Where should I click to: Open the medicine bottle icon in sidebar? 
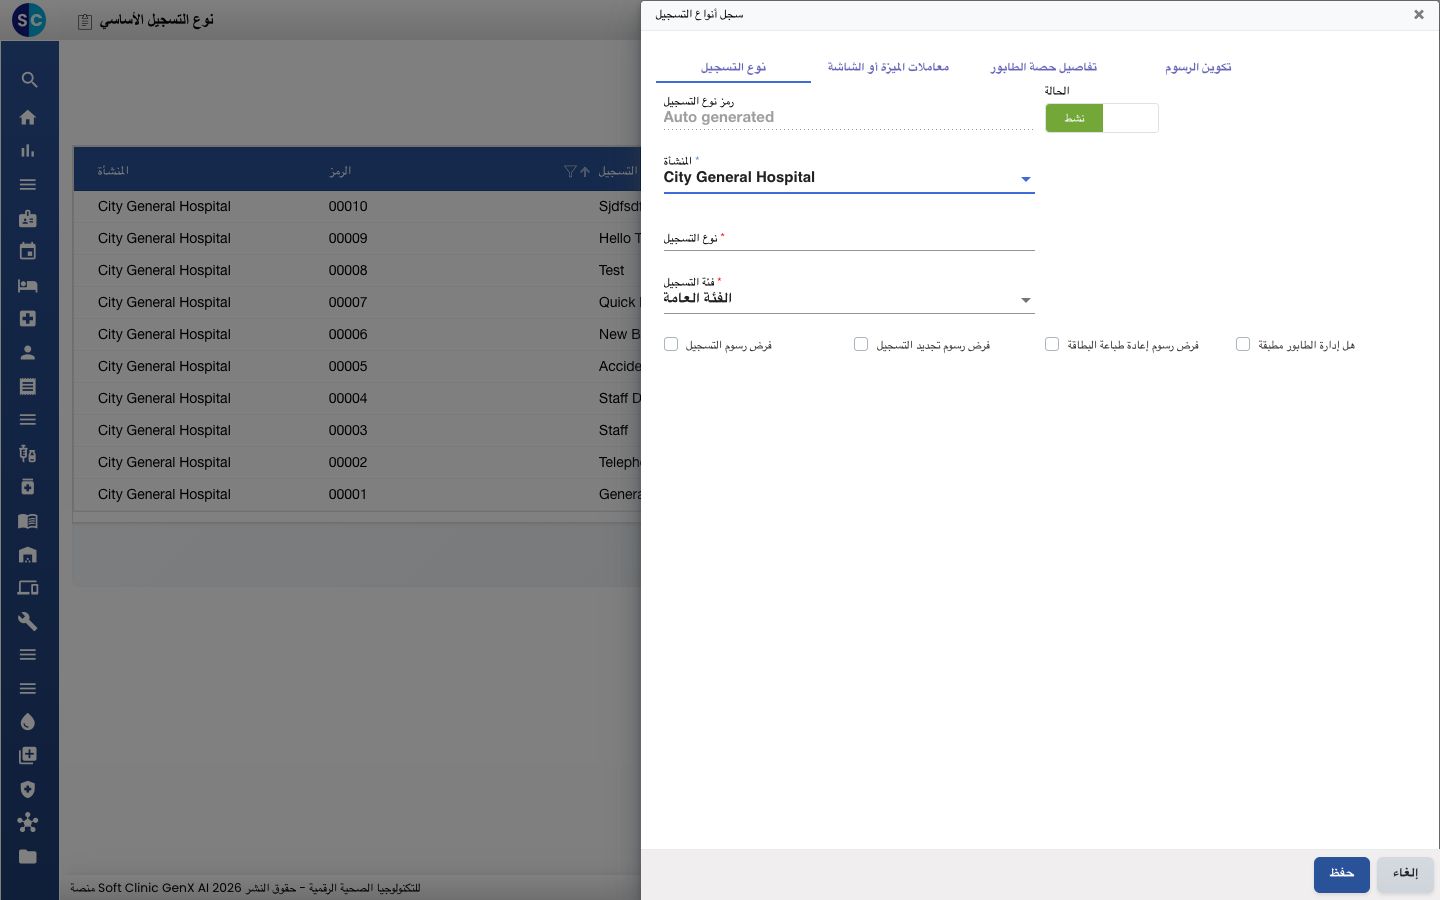tap(28, 487)
